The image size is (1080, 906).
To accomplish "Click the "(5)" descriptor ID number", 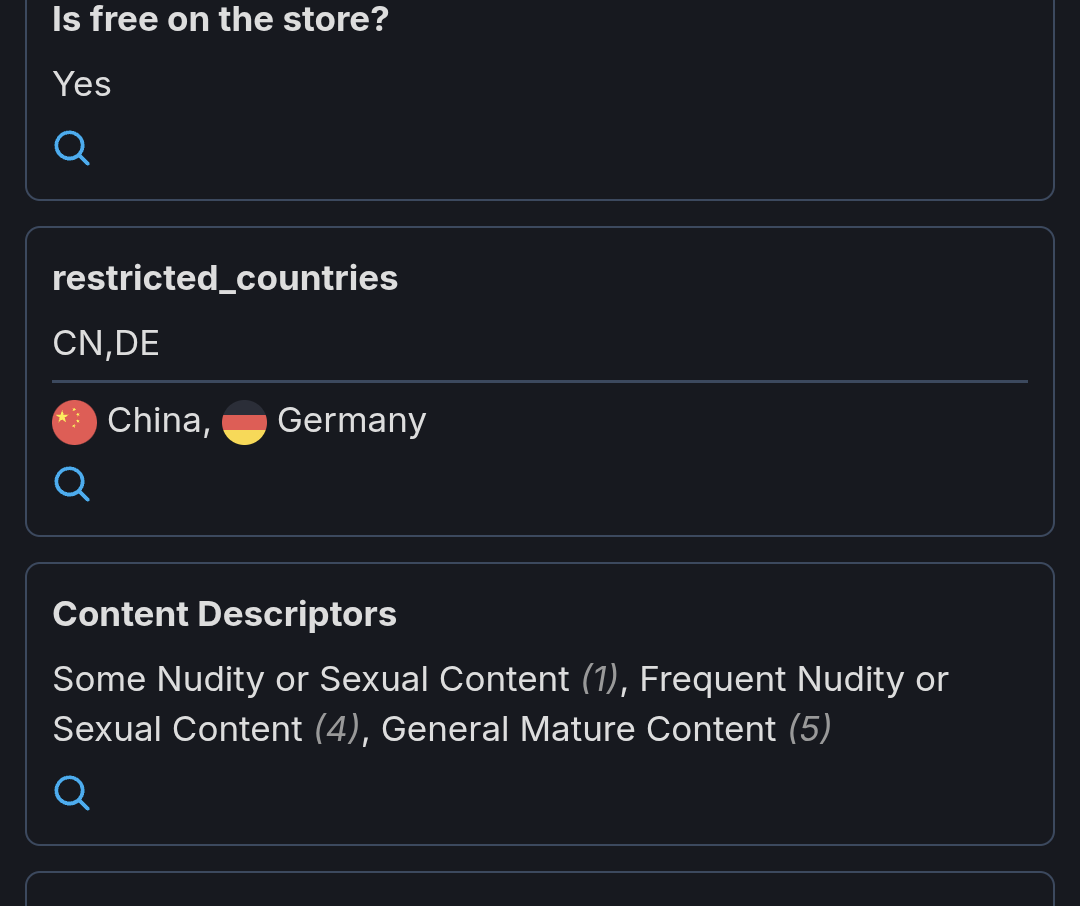I will click(809, 729).
